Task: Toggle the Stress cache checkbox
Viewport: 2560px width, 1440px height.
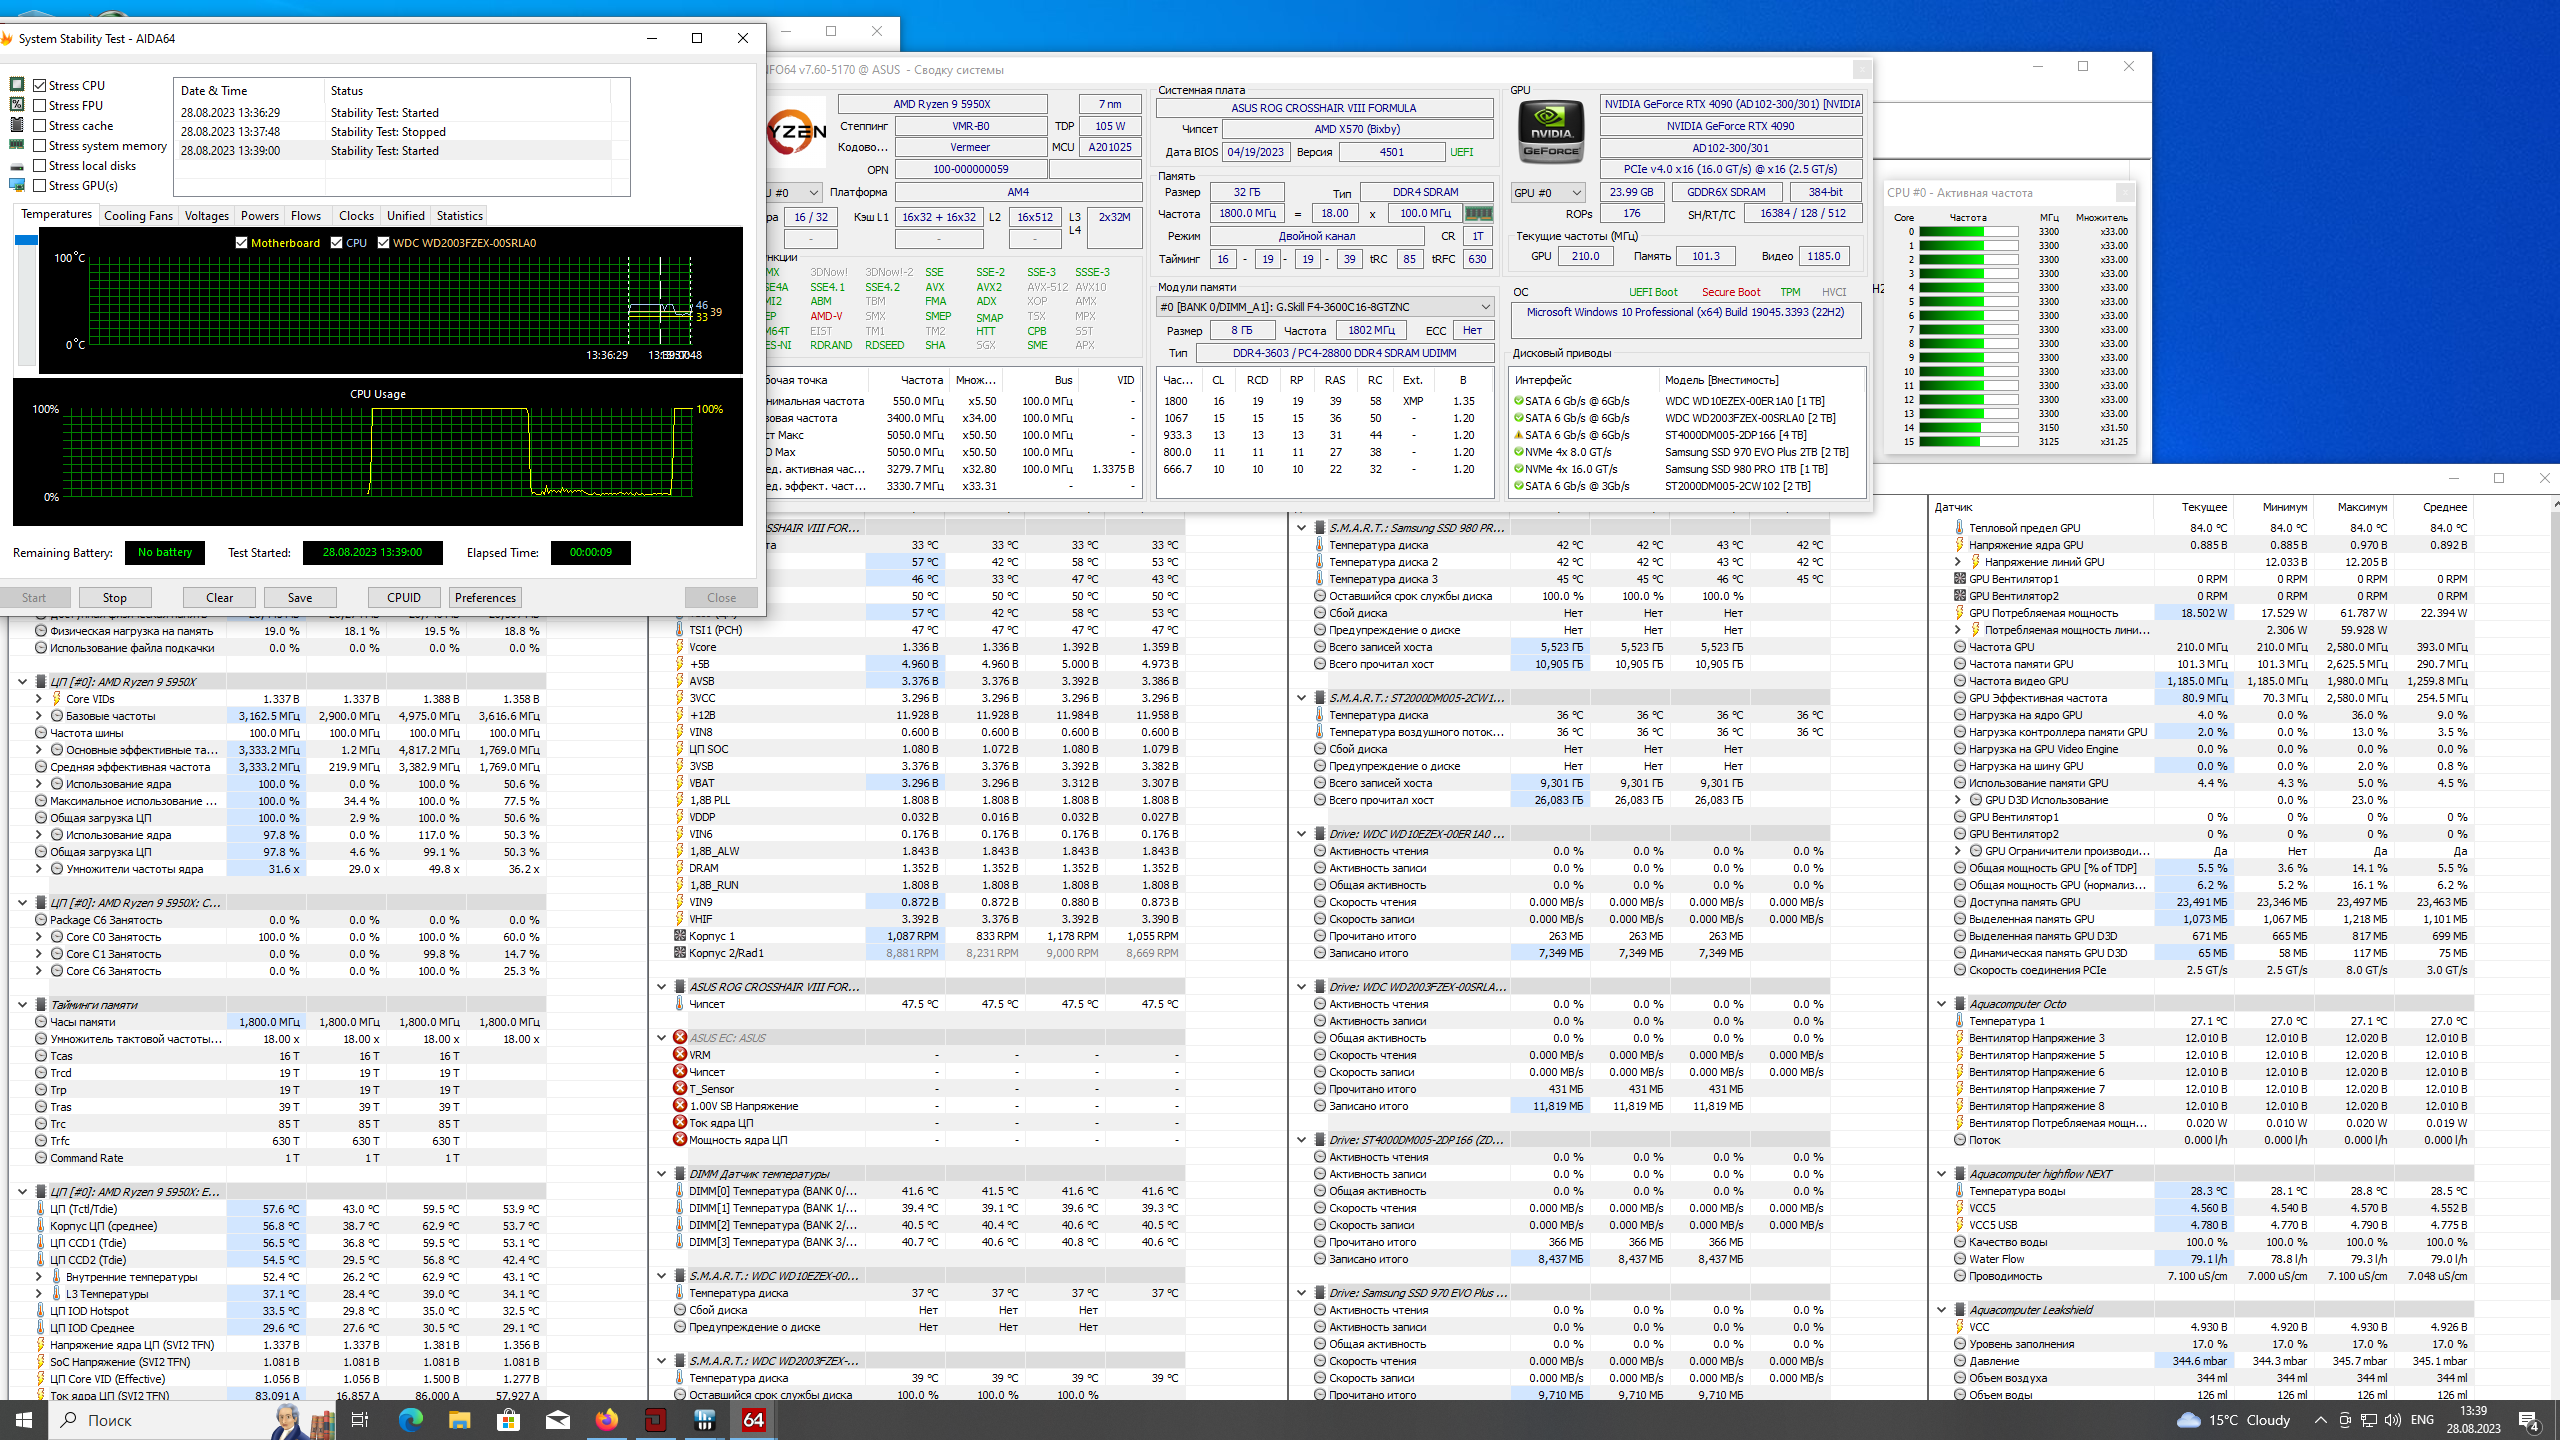Action: point(40,125)
